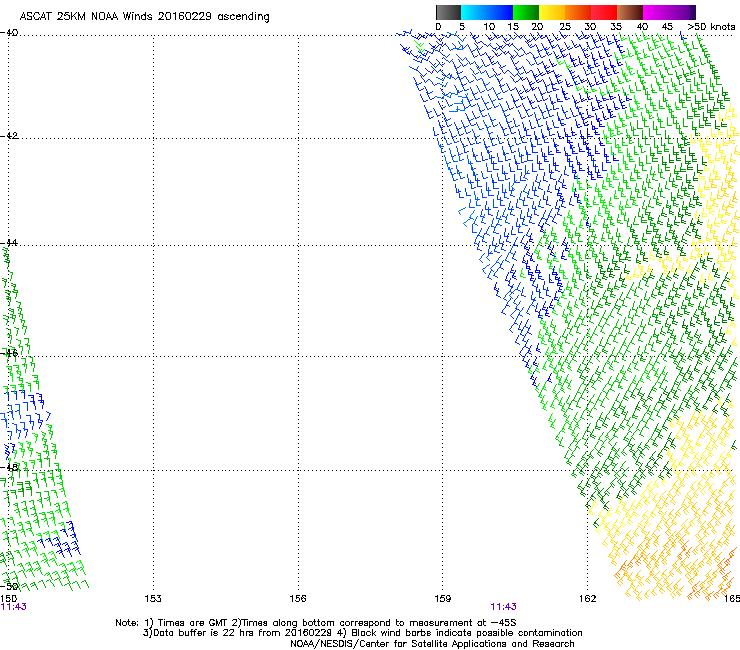Image resolution: width=740 pixels, height=650 pixels.
Task: Click the 159 longitude axis label
Action: (443, 599)
